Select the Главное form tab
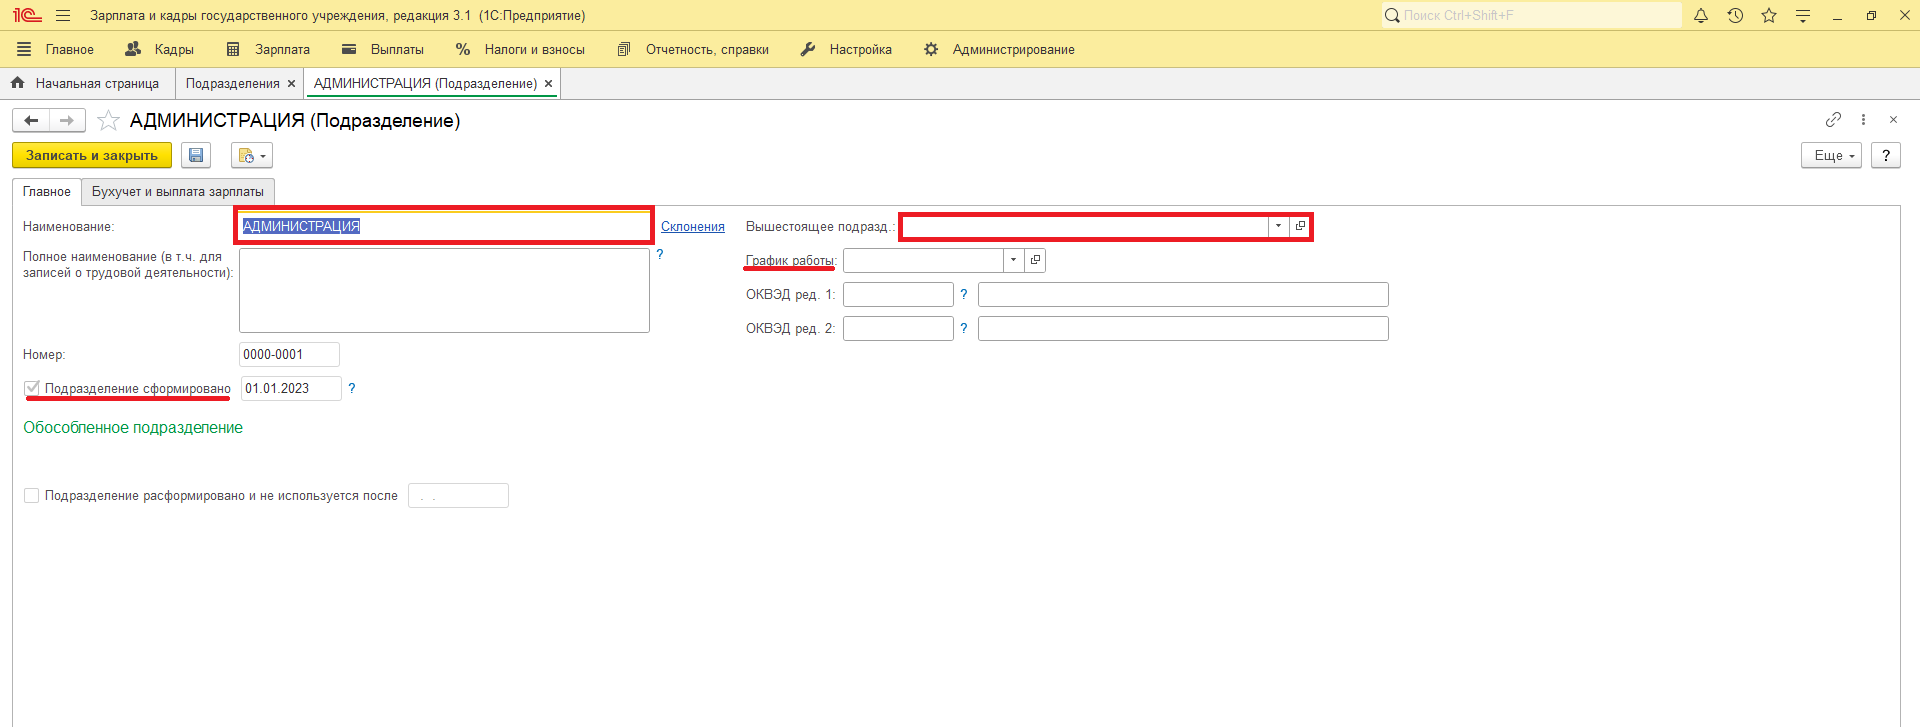 point(47,191)
